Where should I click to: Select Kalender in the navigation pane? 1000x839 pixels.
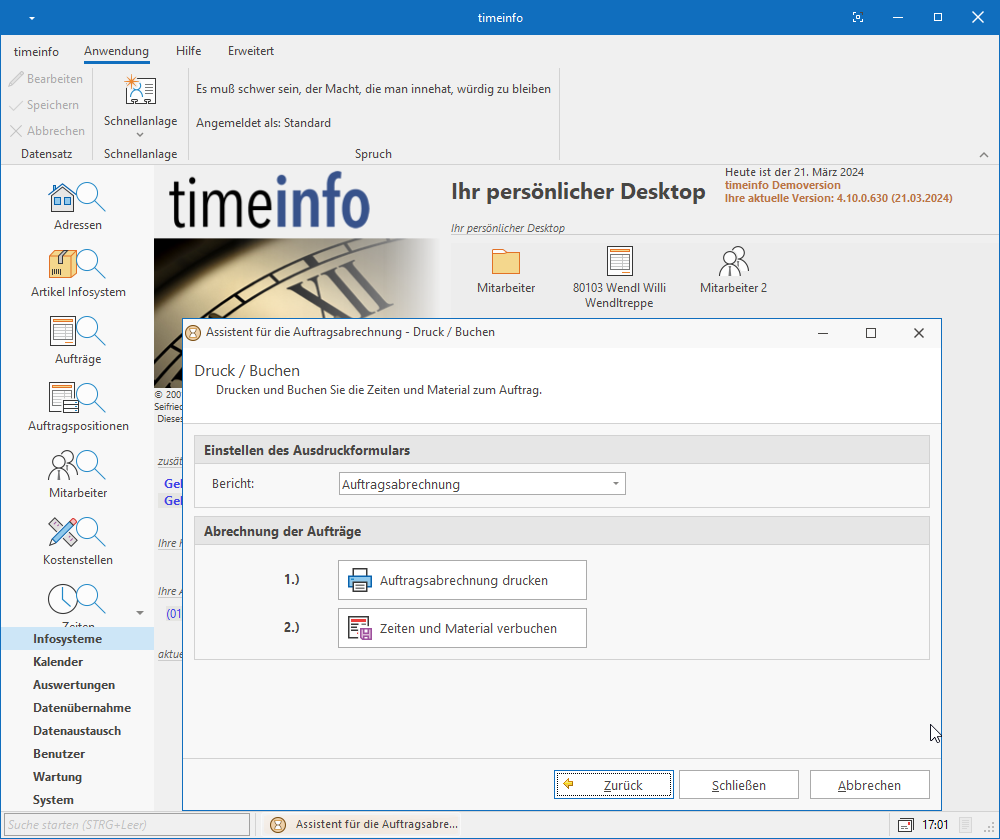(x=58, y=662)
